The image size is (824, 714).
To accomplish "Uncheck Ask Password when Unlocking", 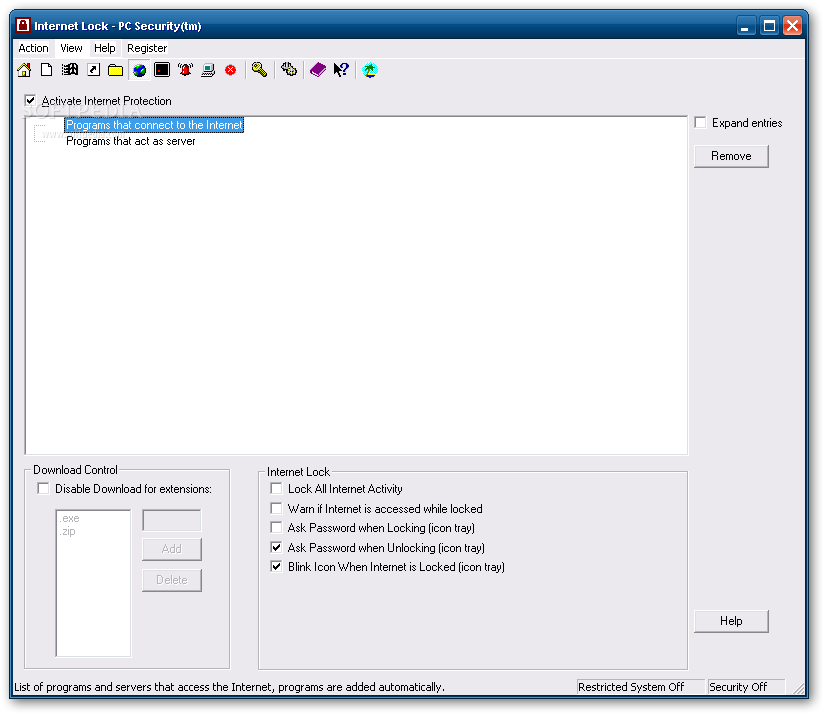I will pos(276,547).
